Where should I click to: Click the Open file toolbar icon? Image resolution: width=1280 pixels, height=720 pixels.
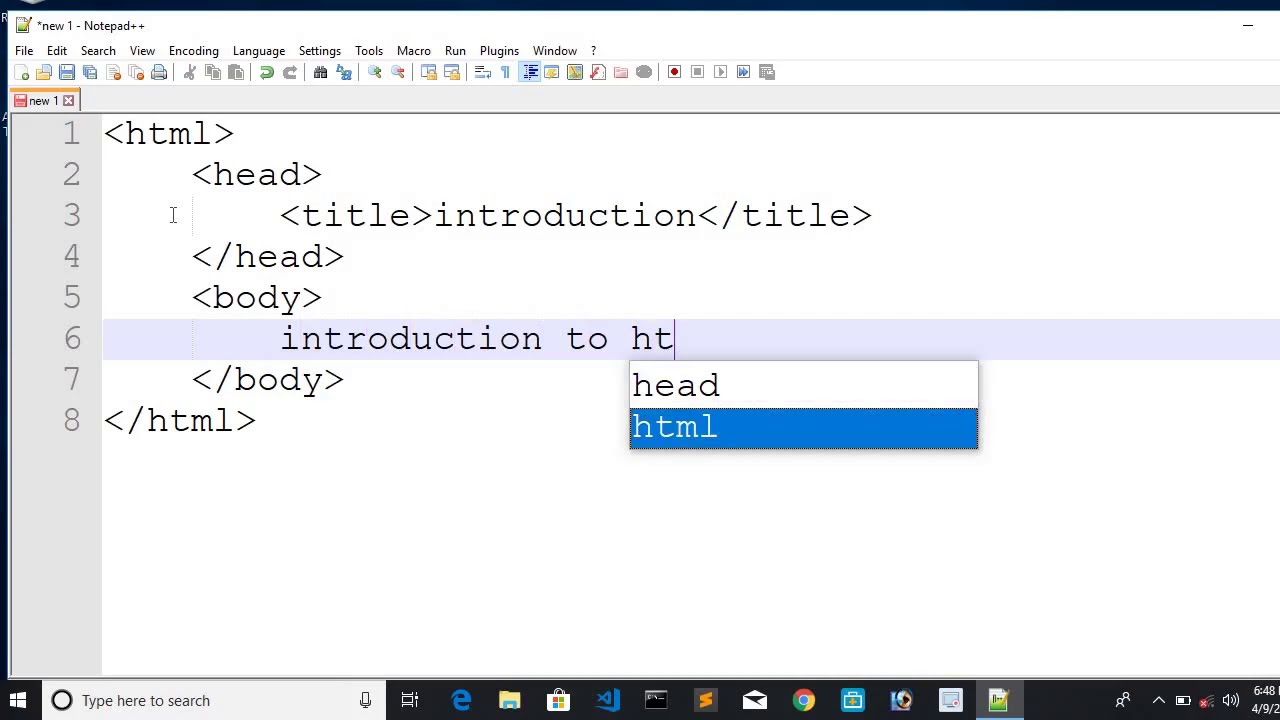(44, 72)
